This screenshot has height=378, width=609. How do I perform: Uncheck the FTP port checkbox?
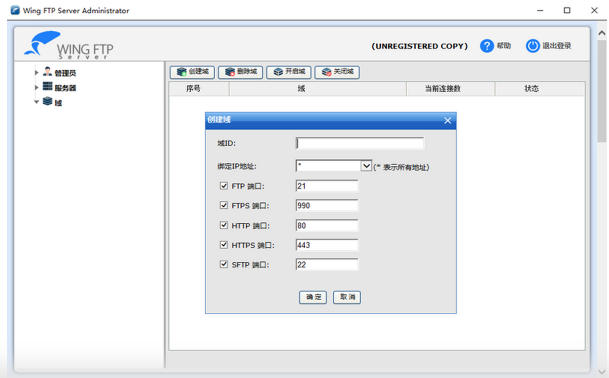pyautogui.click(x=224, y=186)
